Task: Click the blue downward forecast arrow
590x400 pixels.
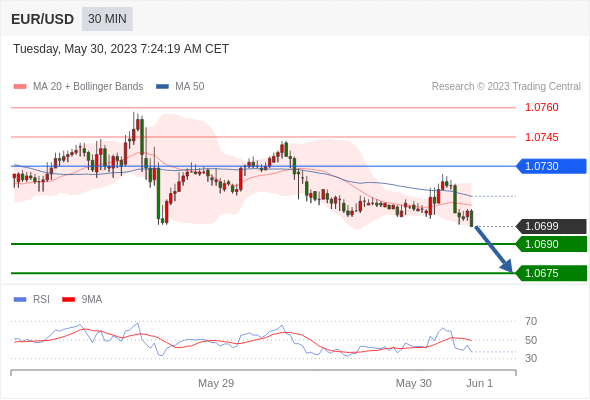Action: [x=493, y=249]
